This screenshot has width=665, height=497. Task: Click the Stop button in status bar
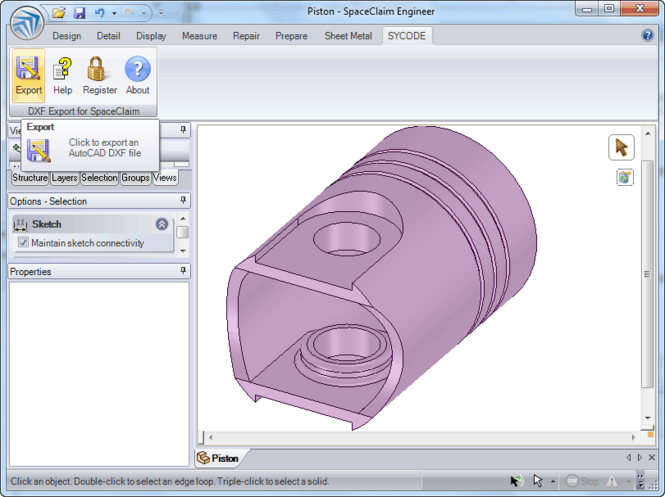tap(582, 481)
